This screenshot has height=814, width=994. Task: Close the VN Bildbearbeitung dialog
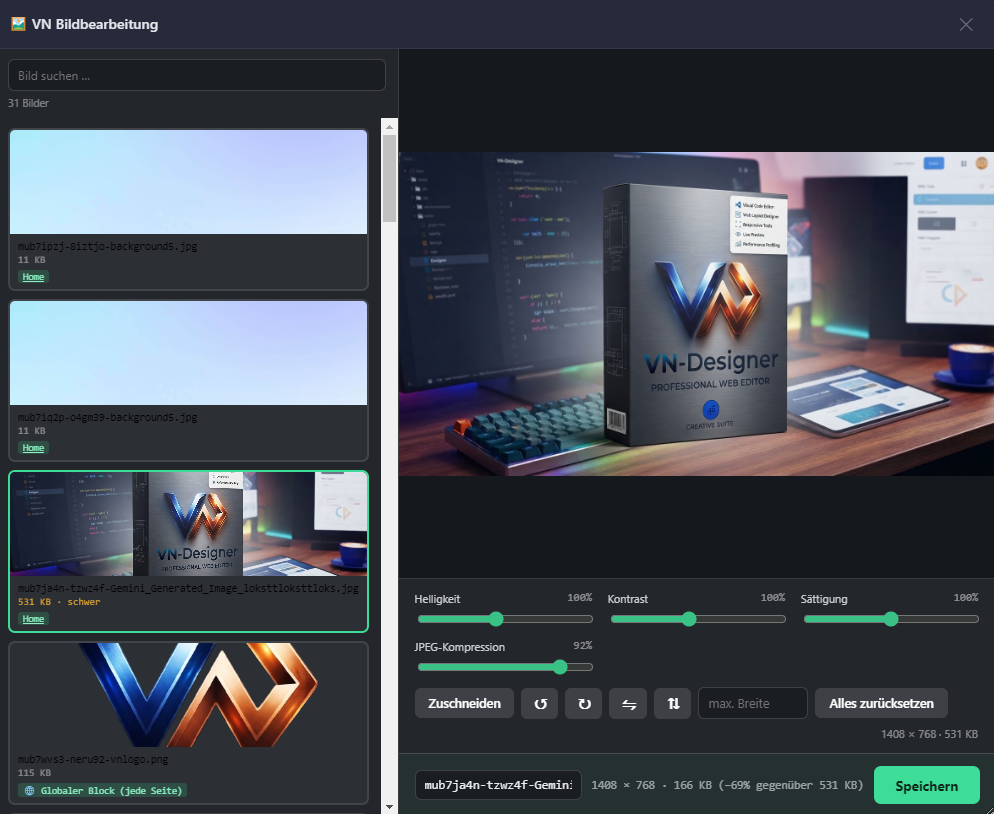point(965,25)
